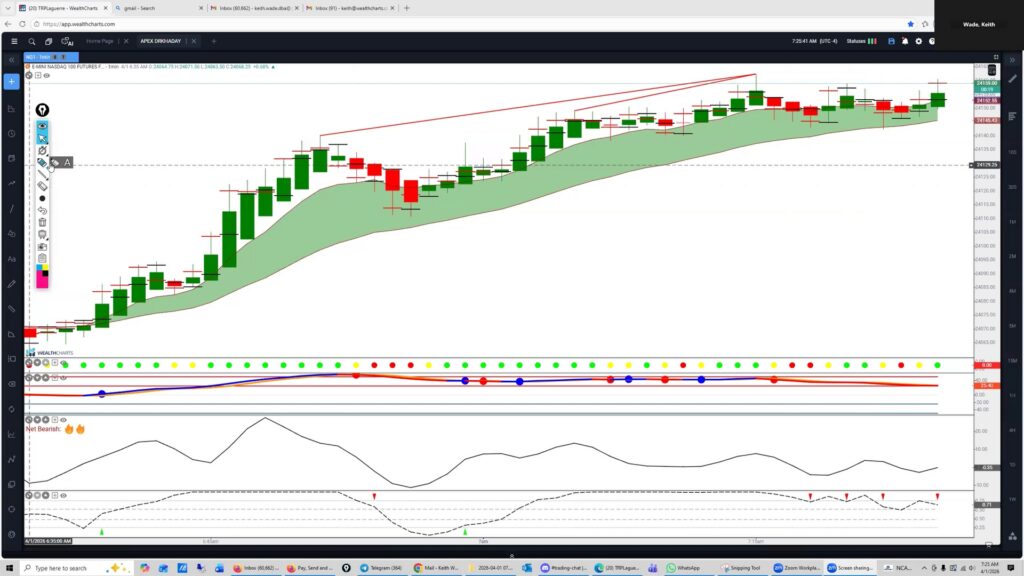Expand the right panel with double chevron

(1011, 59)
